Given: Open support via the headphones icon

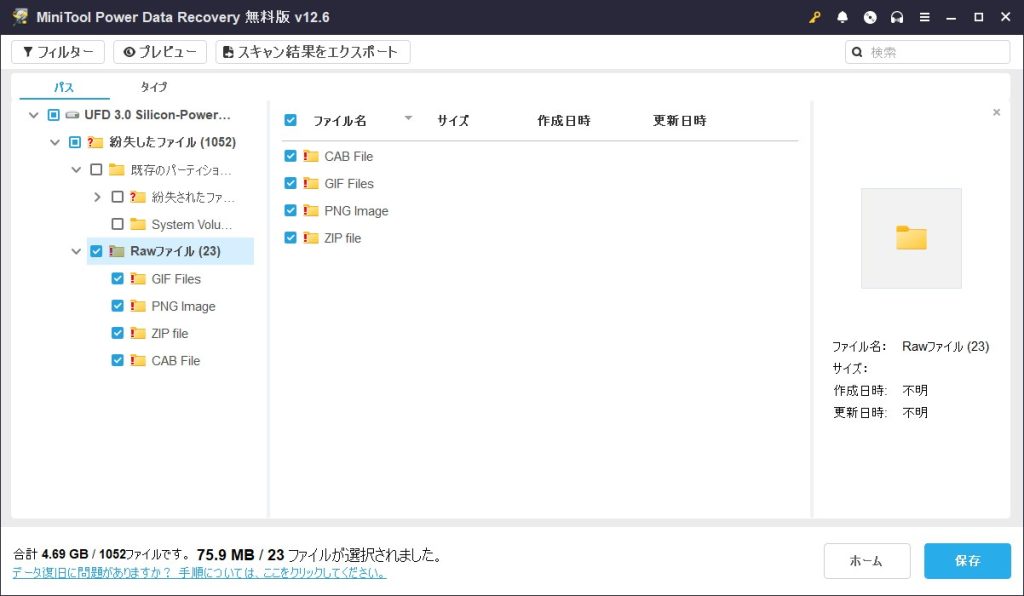Looking at the screenshot, I should pos(897,17).
